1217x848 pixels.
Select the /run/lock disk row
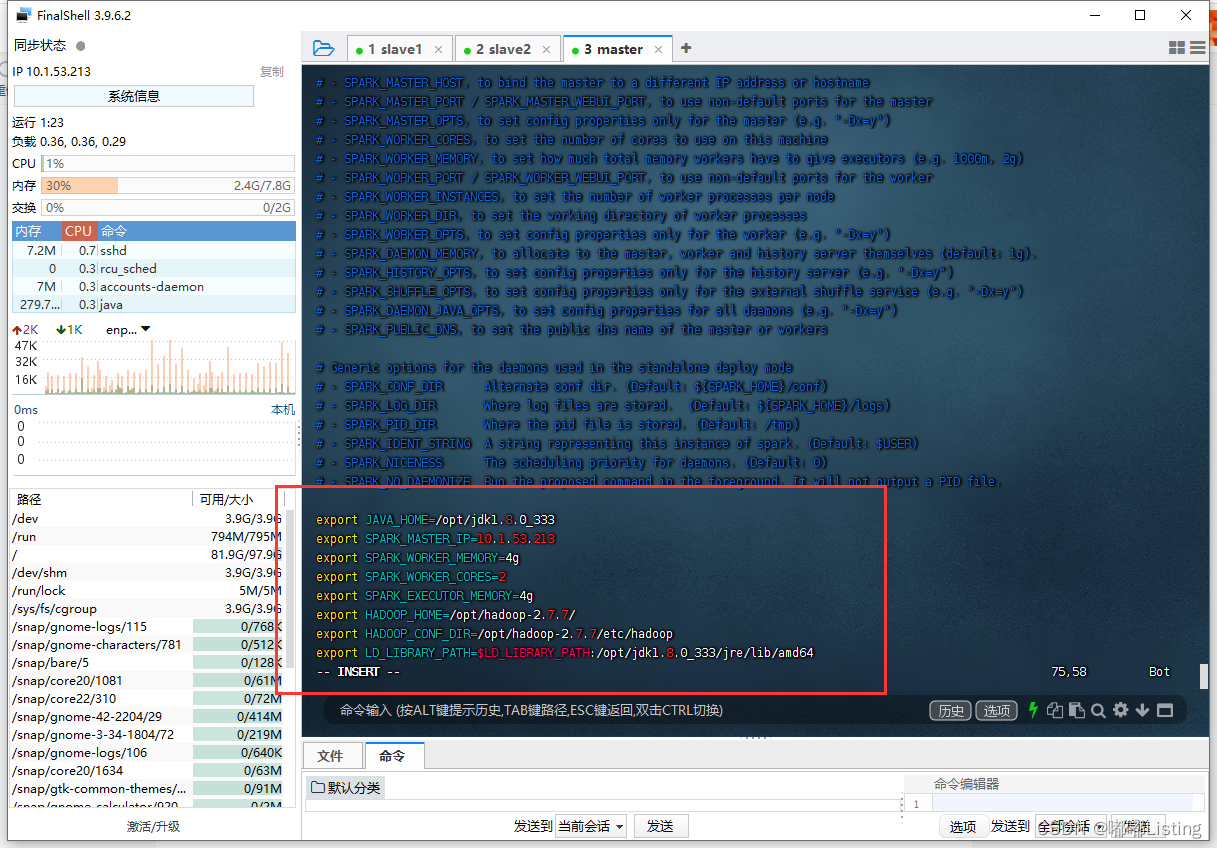(148, 591)
